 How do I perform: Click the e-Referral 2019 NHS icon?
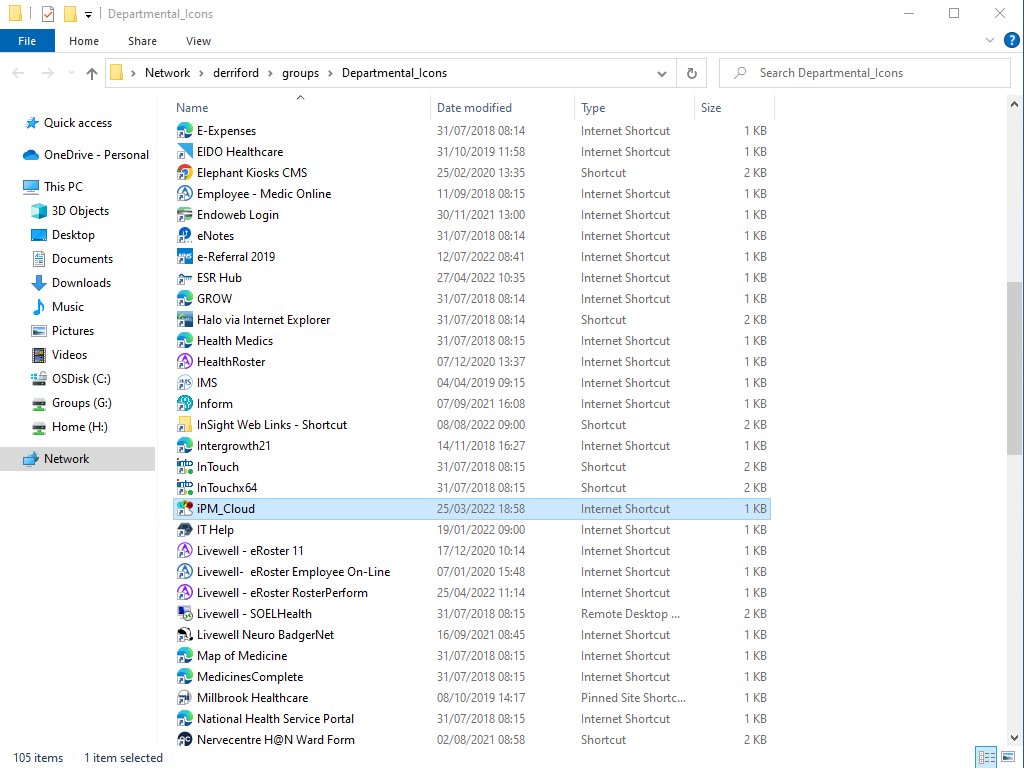tap(185, 257)
